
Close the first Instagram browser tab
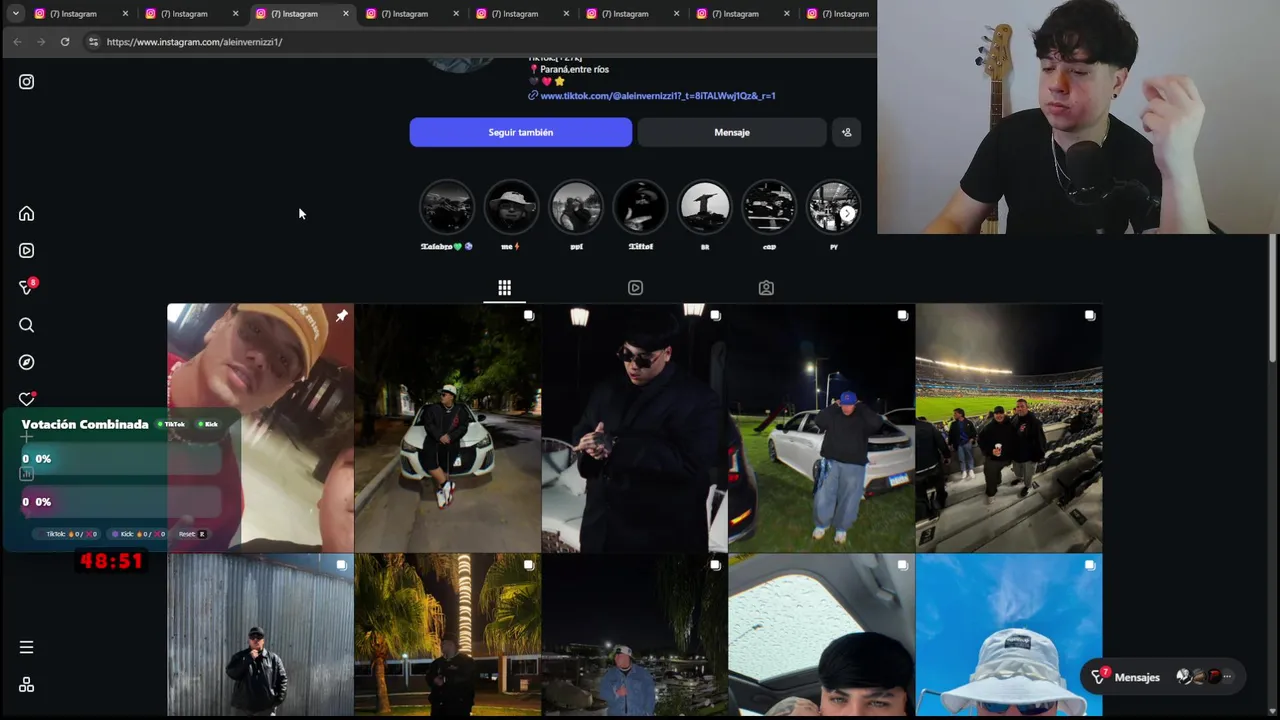[125, 14]
